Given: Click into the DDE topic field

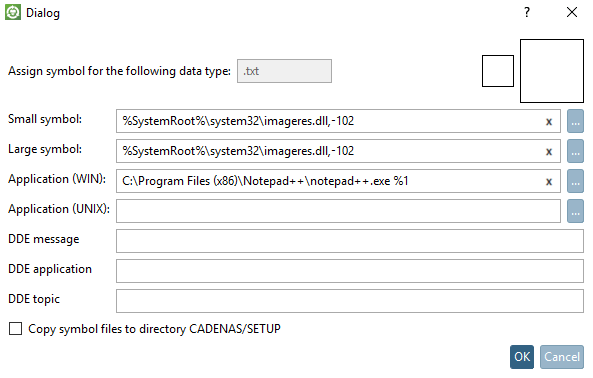Looking at the screenshot, I should click(x=350, y=301).
